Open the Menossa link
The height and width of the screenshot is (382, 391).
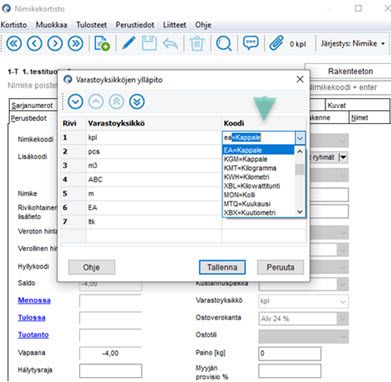34,300
